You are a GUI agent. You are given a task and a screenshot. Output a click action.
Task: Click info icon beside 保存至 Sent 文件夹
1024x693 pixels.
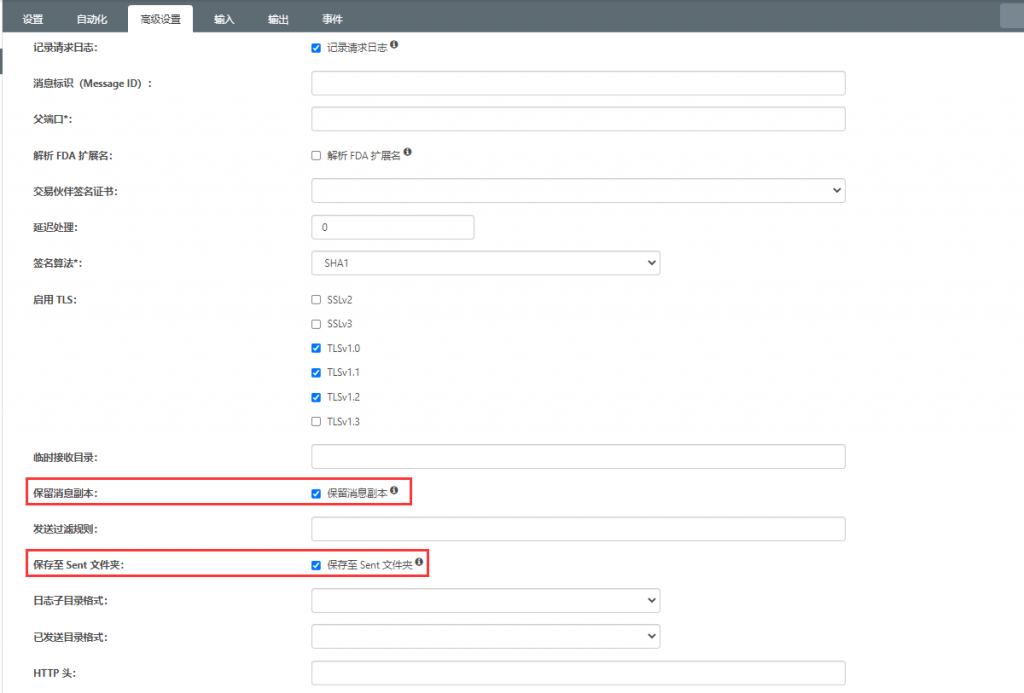[419, 562]
